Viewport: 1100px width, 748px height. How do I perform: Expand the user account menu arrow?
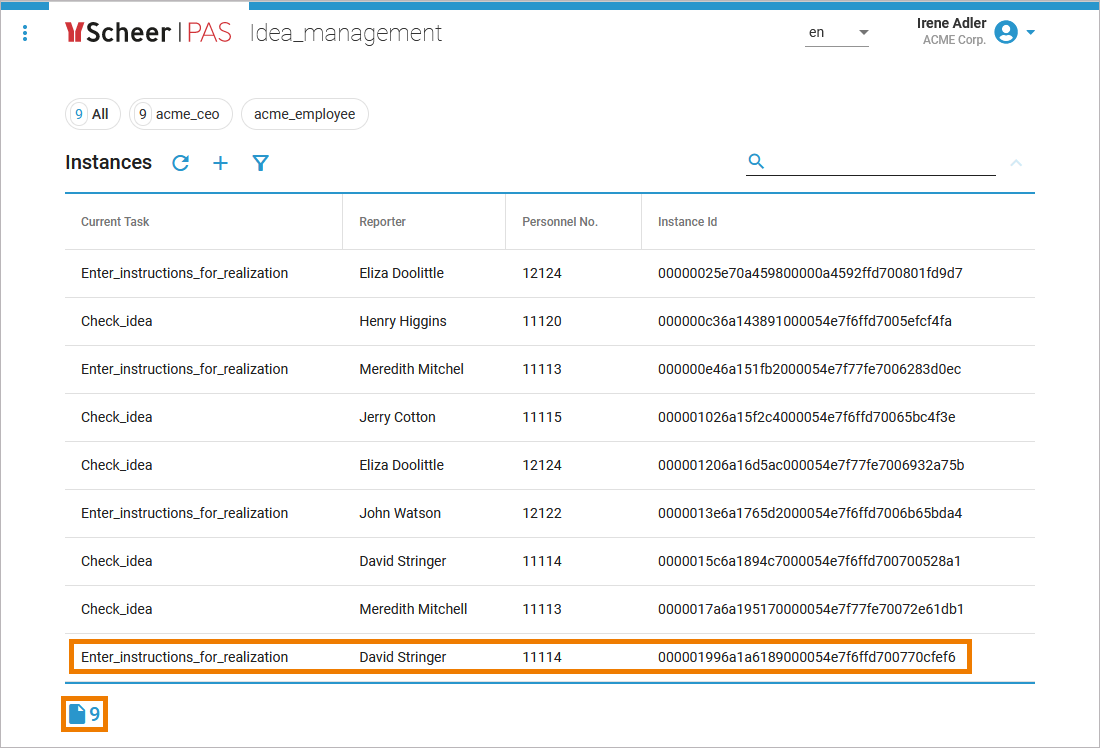tap(1031, 32)
